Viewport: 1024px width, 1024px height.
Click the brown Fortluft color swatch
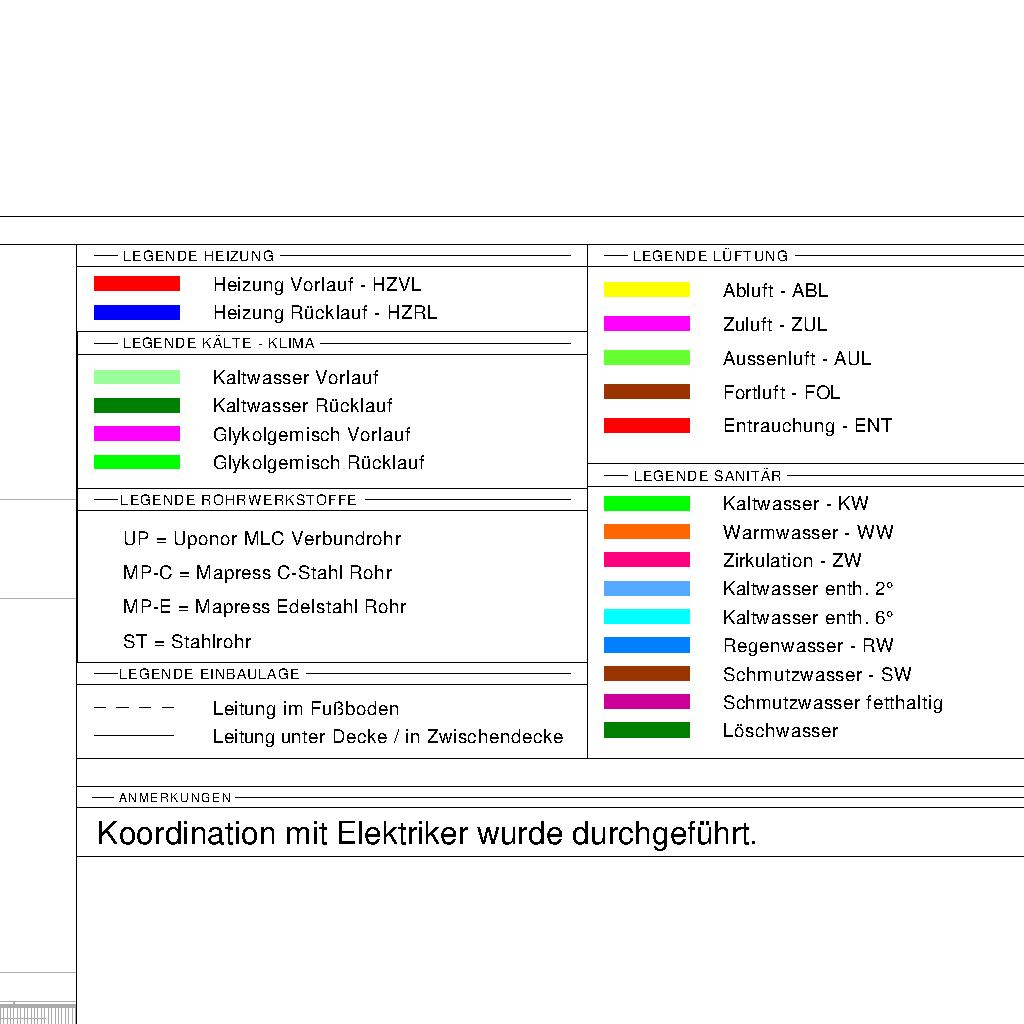pos(646,392)
